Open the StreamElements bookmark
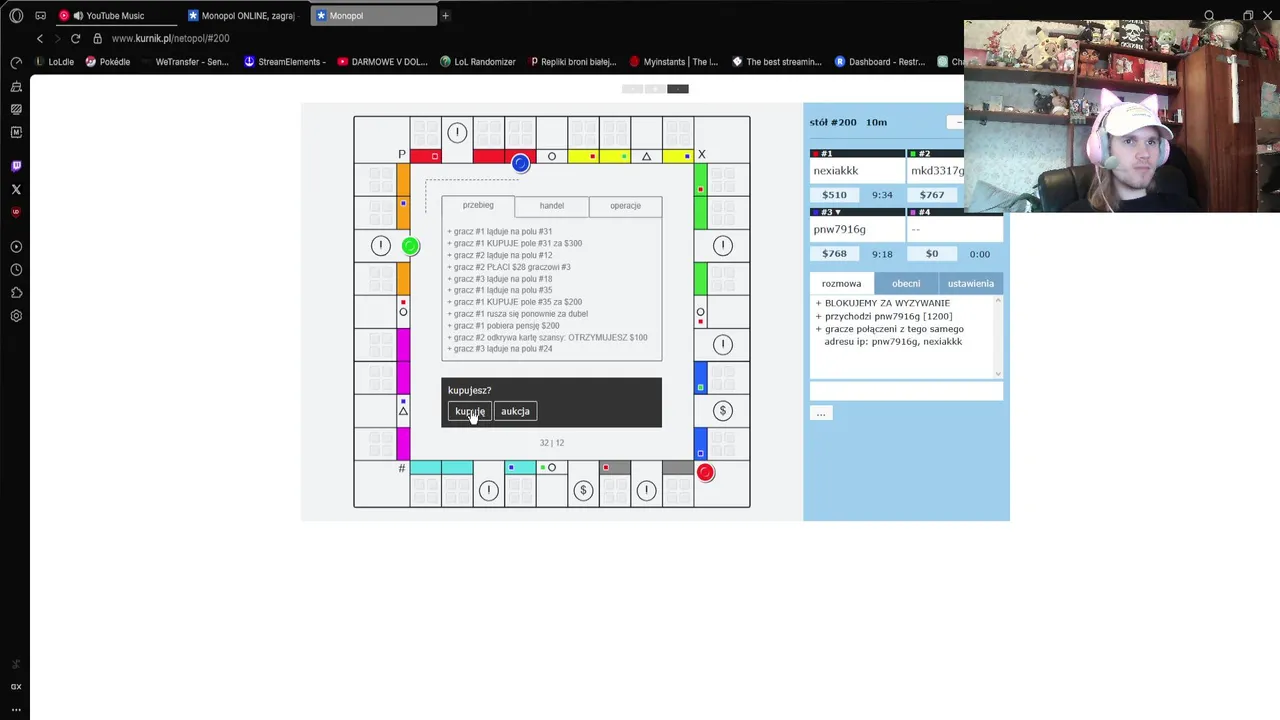 pyautogui.click(x=285, y=62)
